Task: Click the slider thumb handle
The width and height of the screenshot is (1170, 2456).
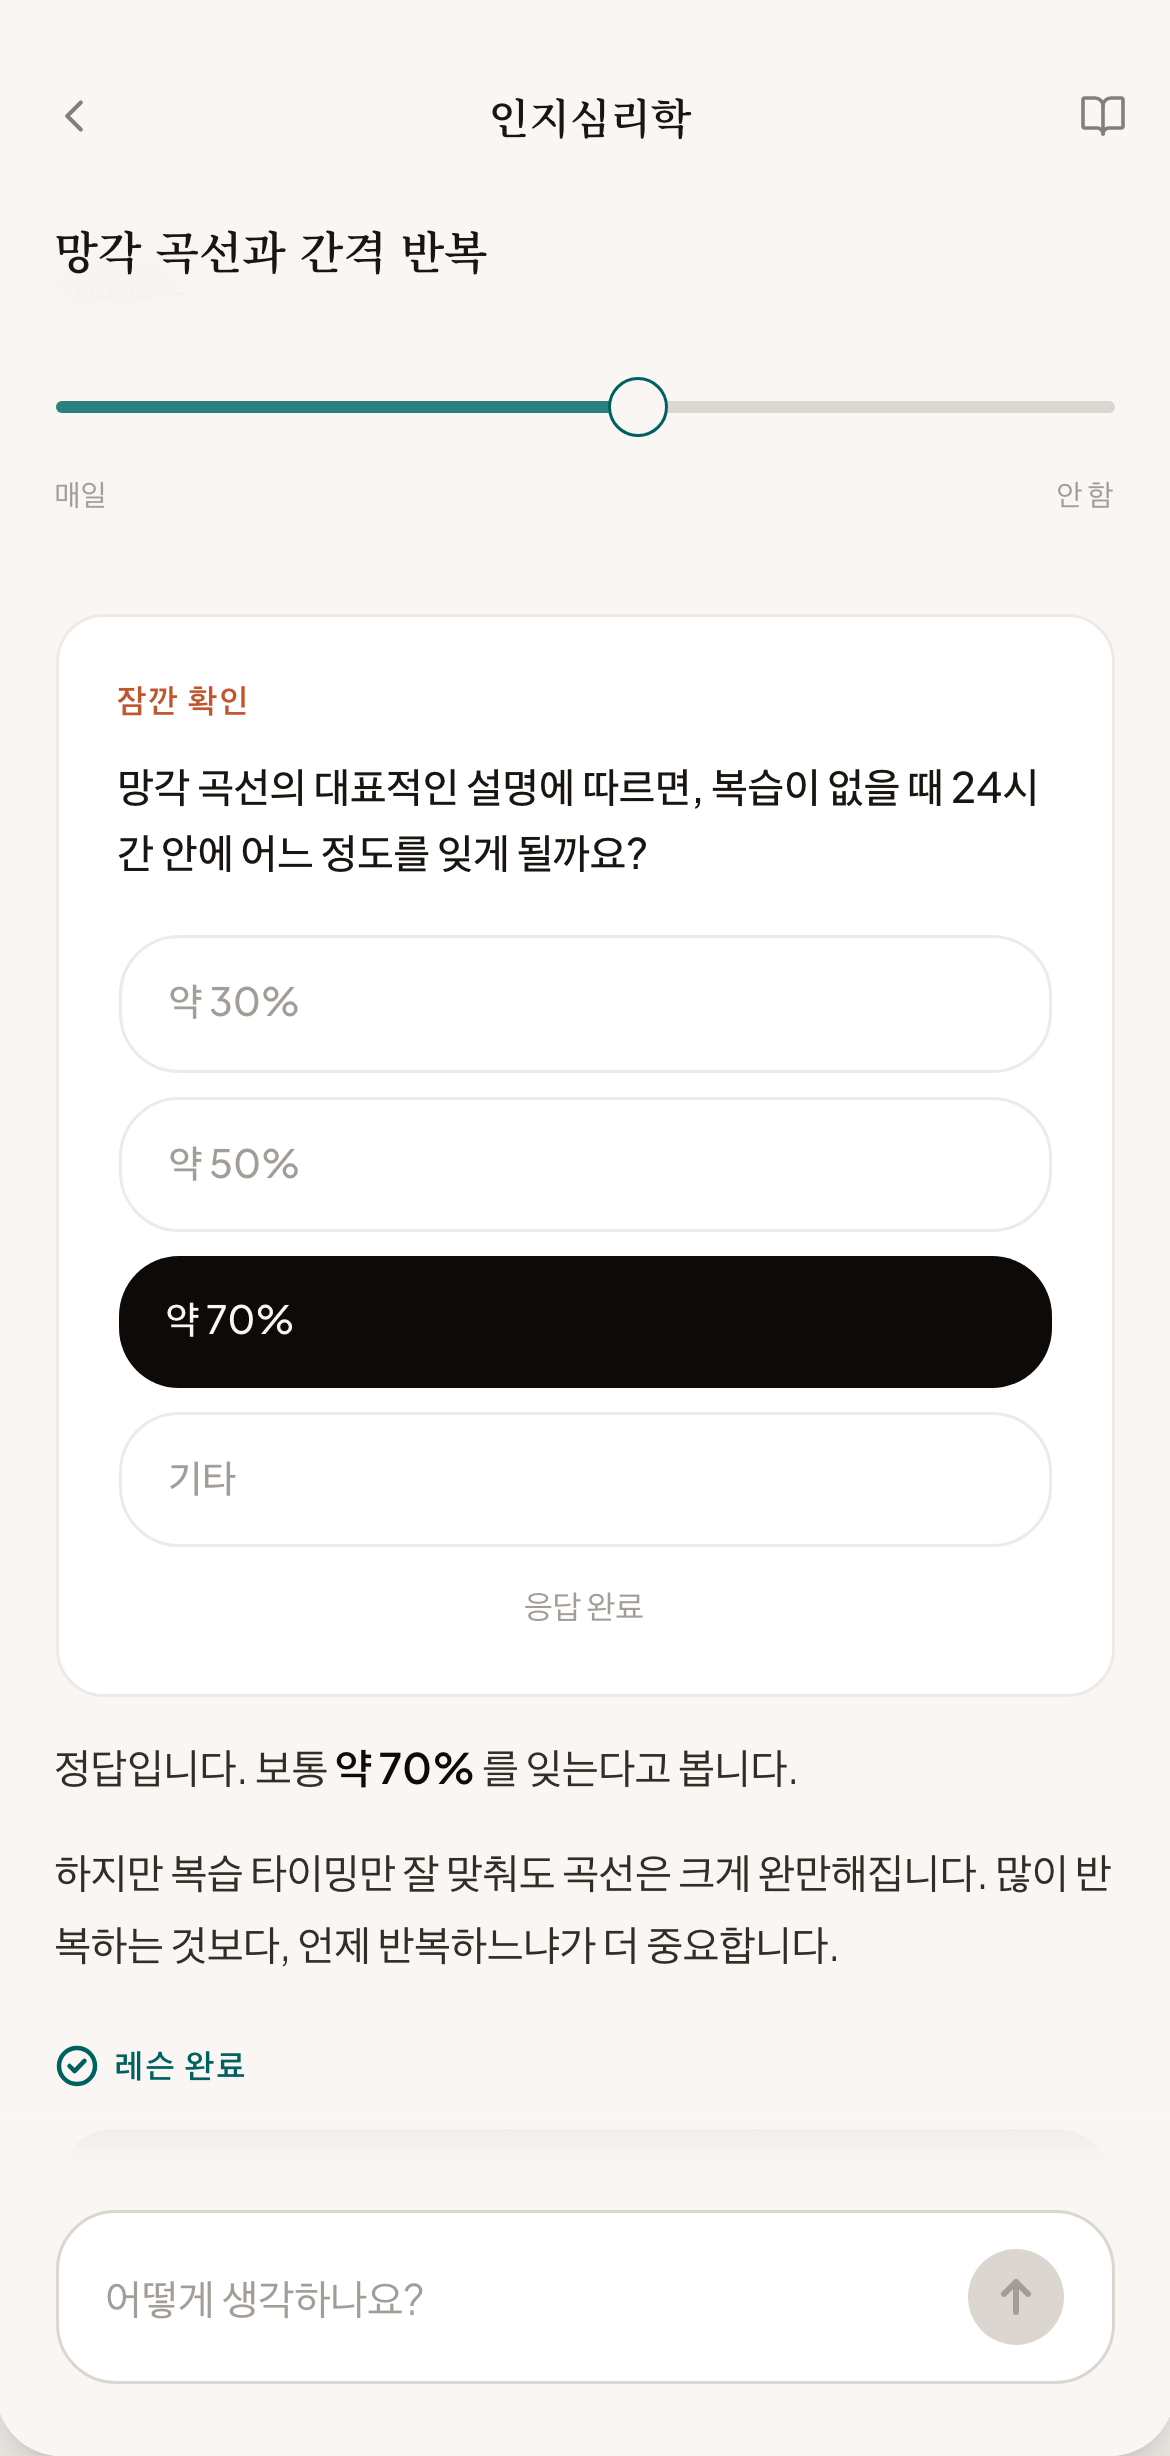Action: 638,407
